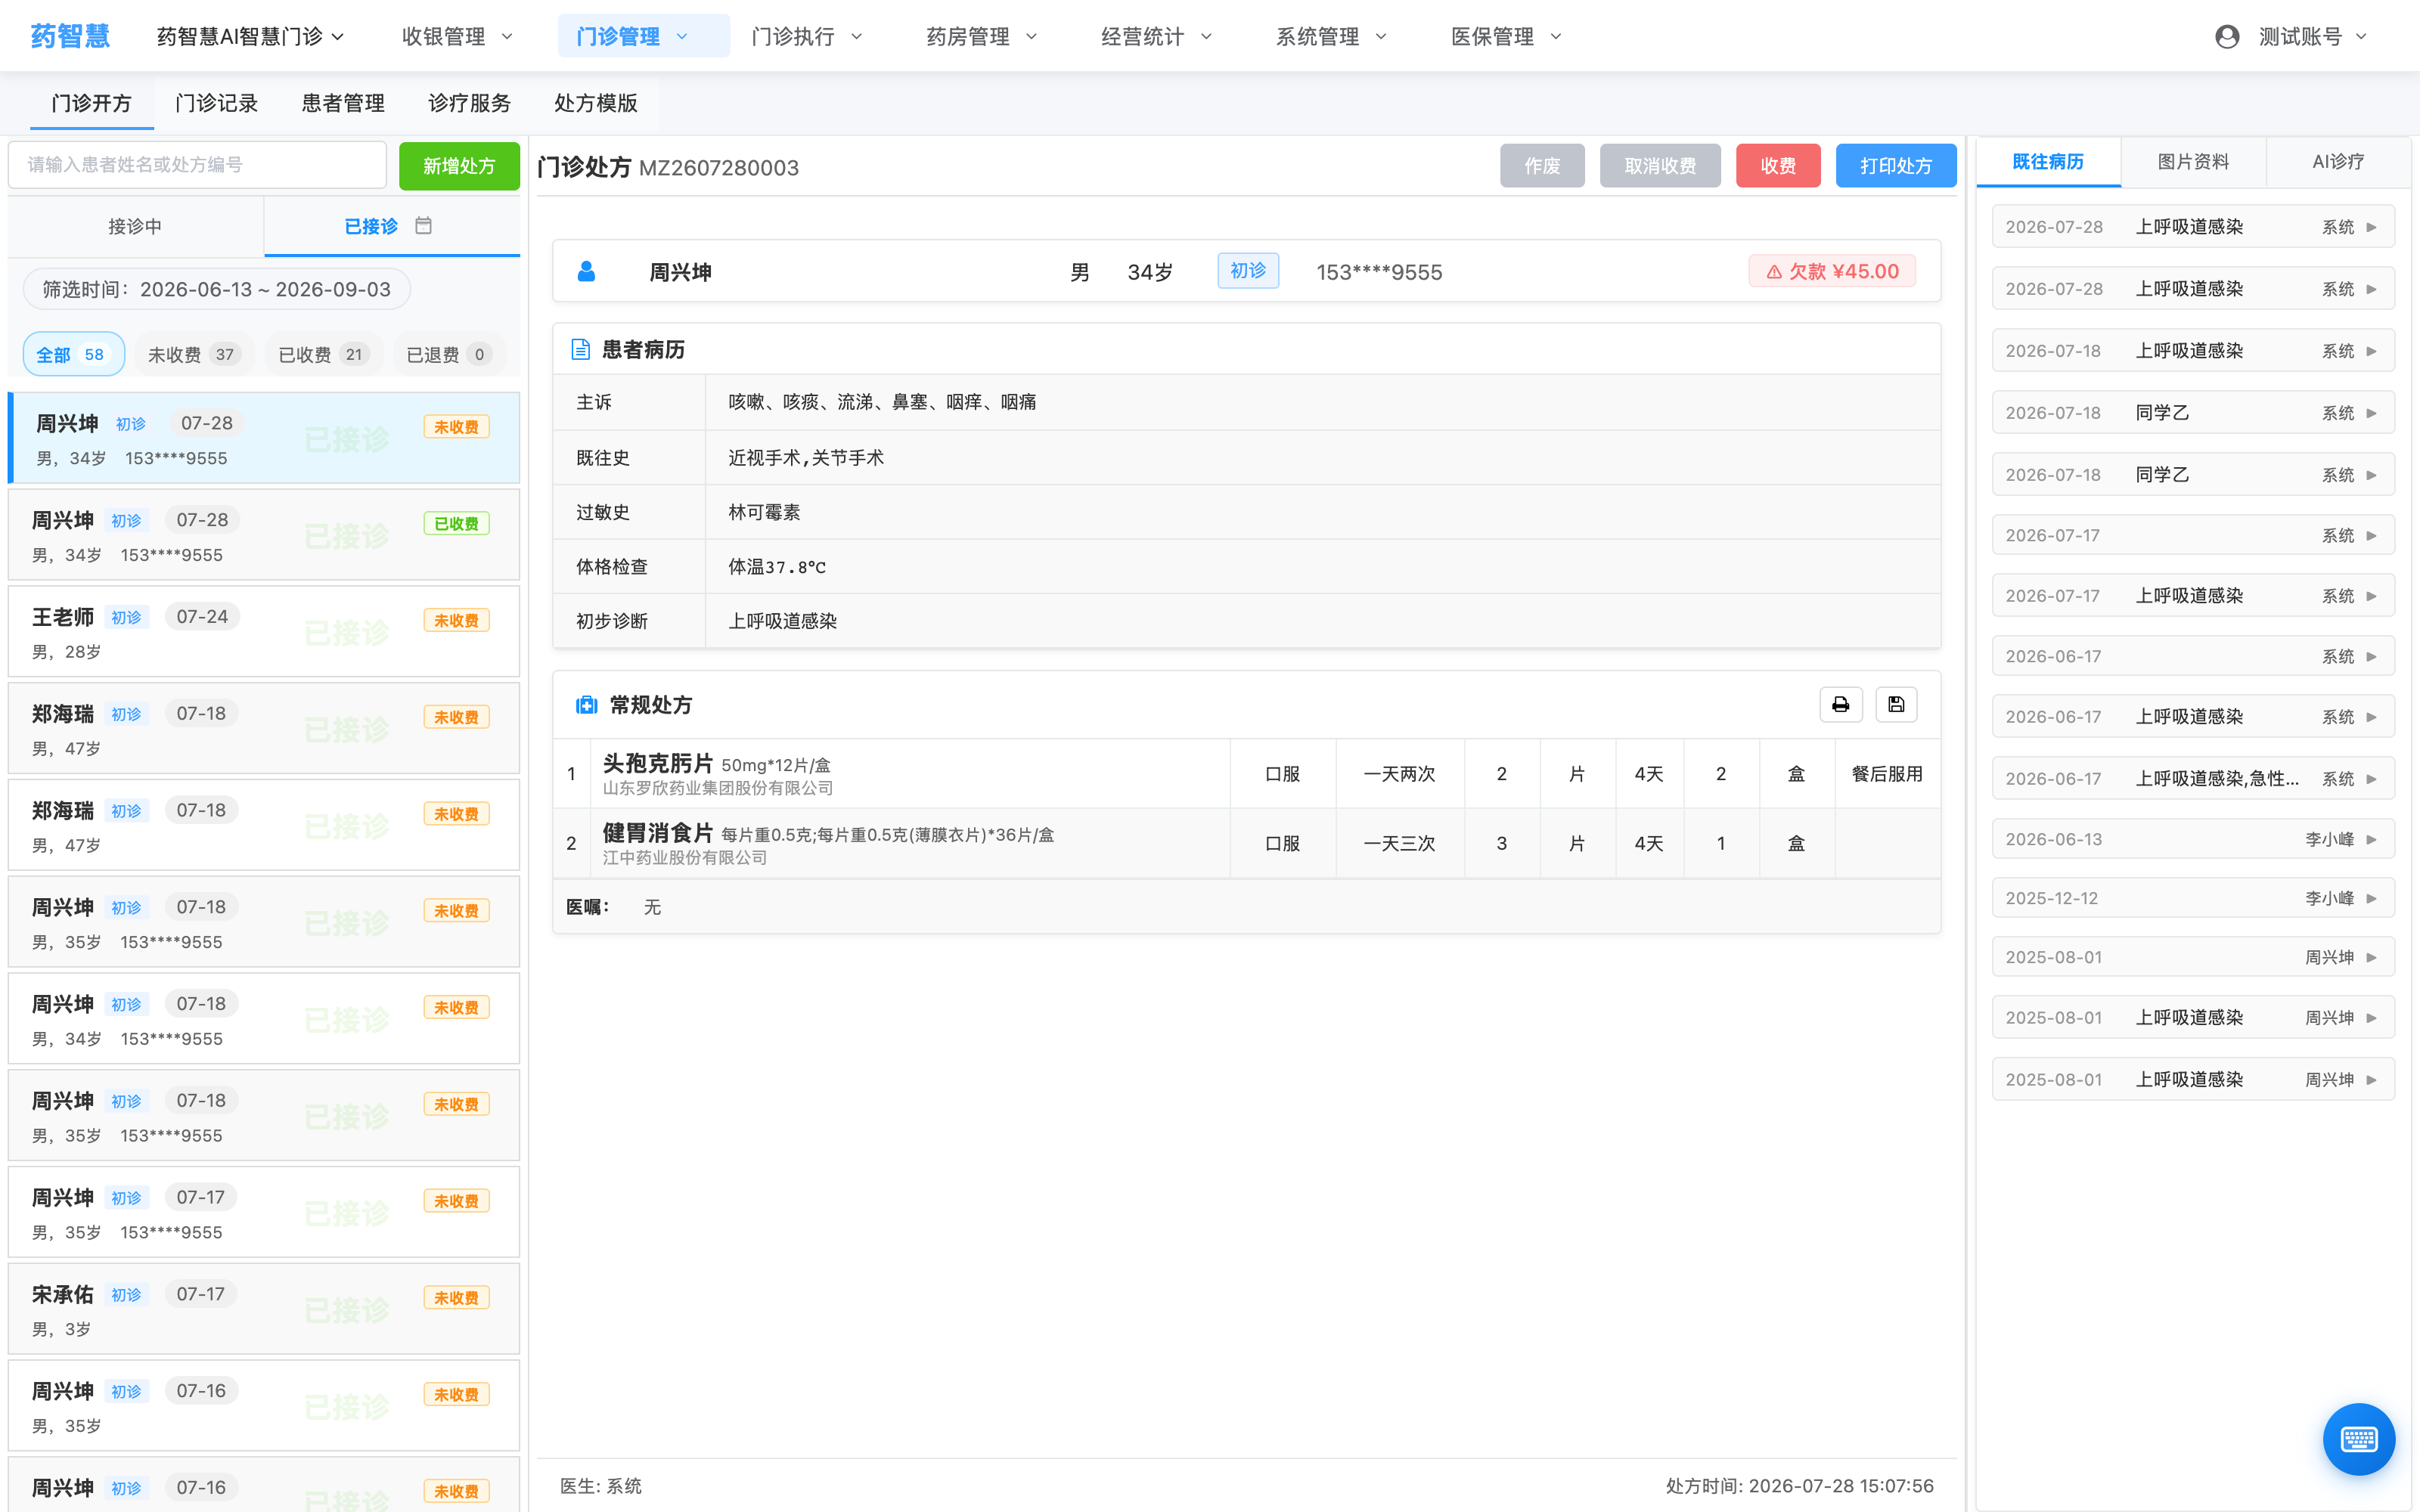This screenshot has height=1512, width=2420.
Task: Click the 常规处方 medical kit icon
Action: point(587,705)
